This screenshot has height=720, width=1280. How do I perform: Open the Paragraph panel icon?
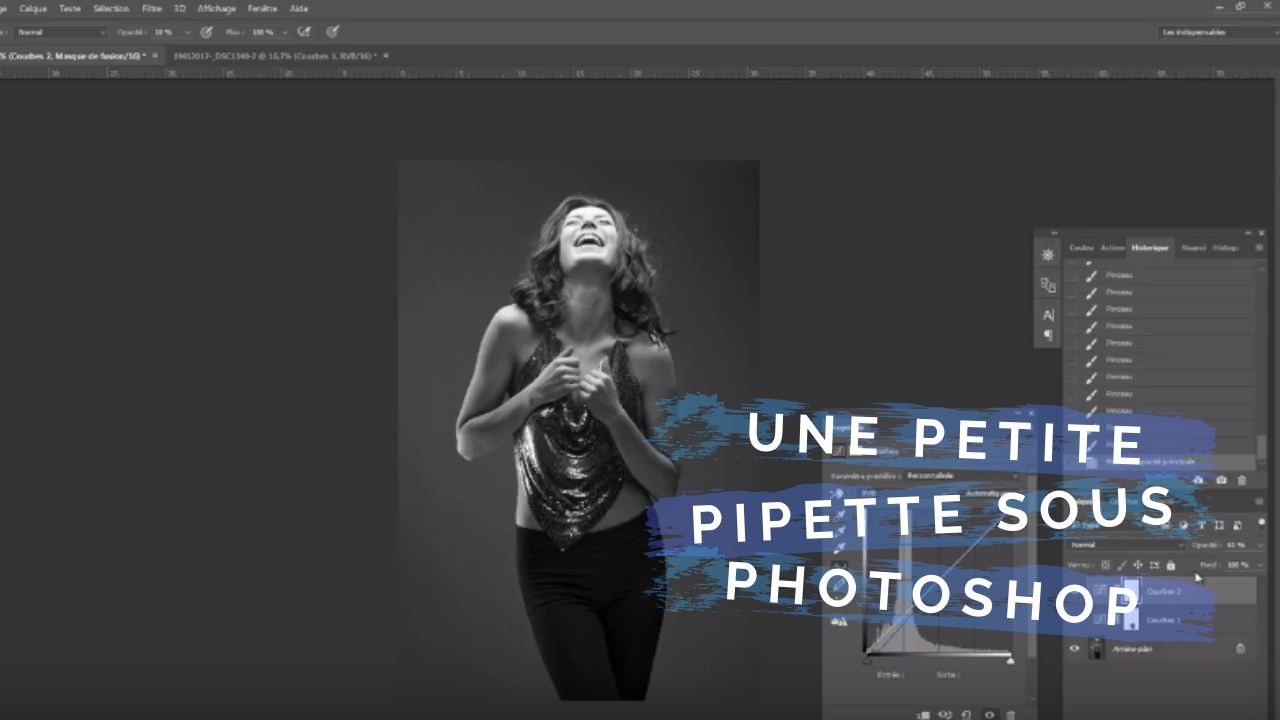tap(1048, 335)
